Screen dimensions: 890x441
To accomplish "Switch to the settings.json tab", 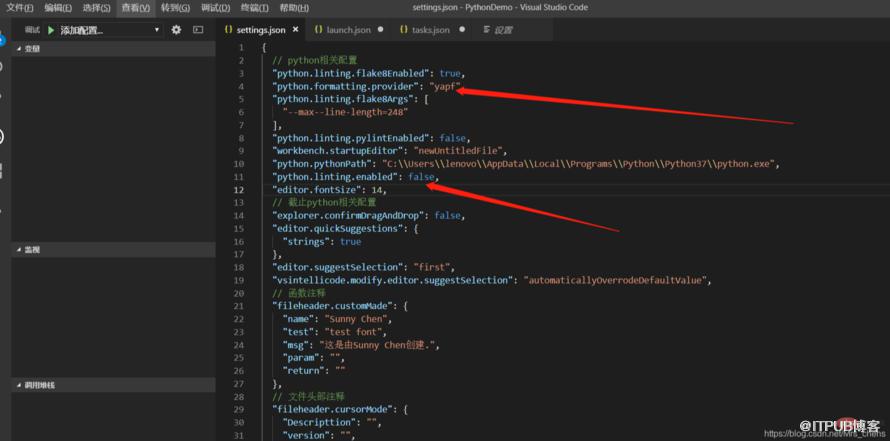I will pos(262,30).
